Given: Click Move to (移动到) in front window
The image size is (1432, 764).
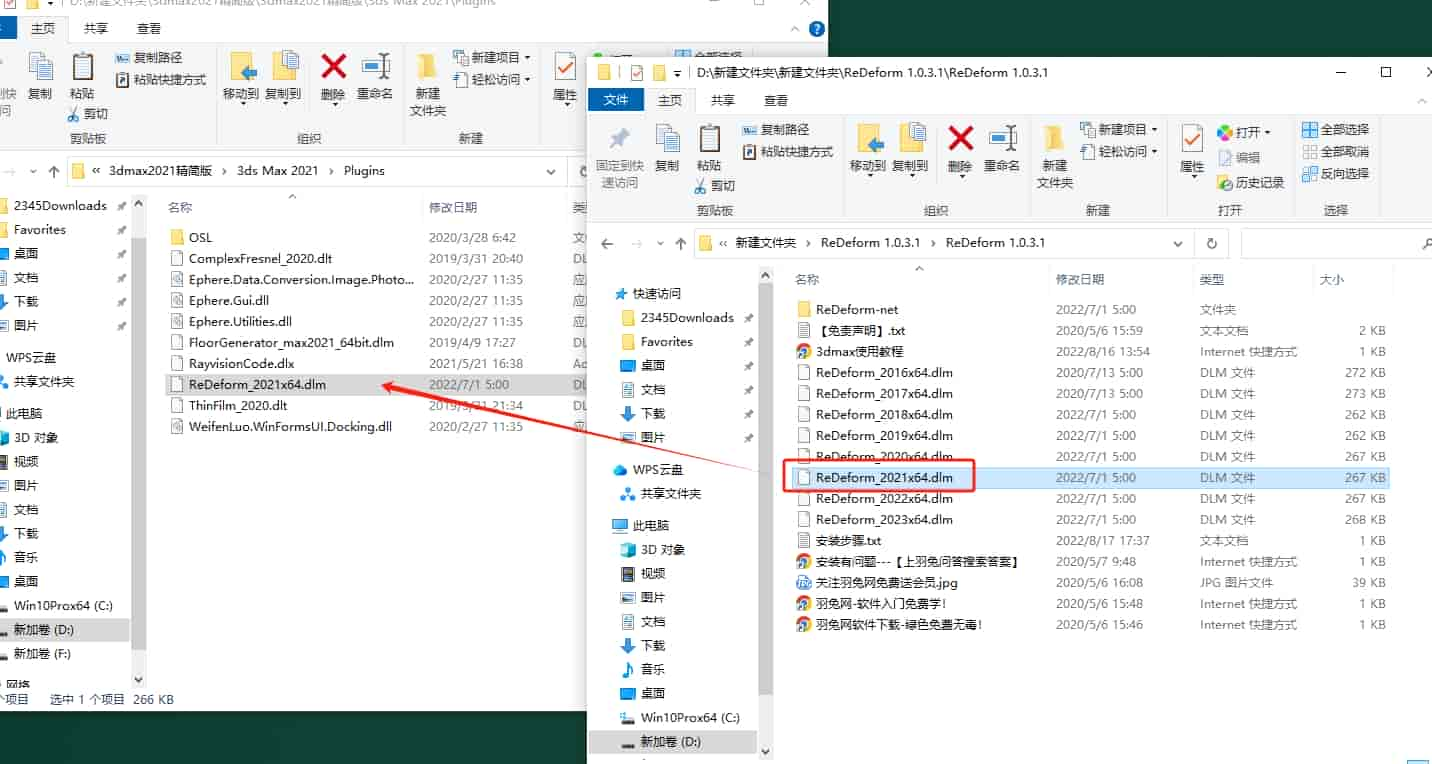Looking at the screenshot, I should point(867,150).
